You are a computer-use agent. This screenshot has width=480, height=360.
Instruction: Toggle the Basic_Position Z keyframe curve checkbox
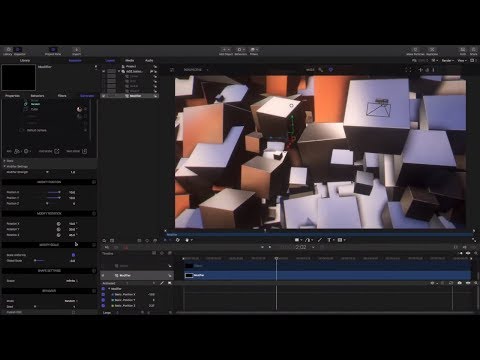103,305
